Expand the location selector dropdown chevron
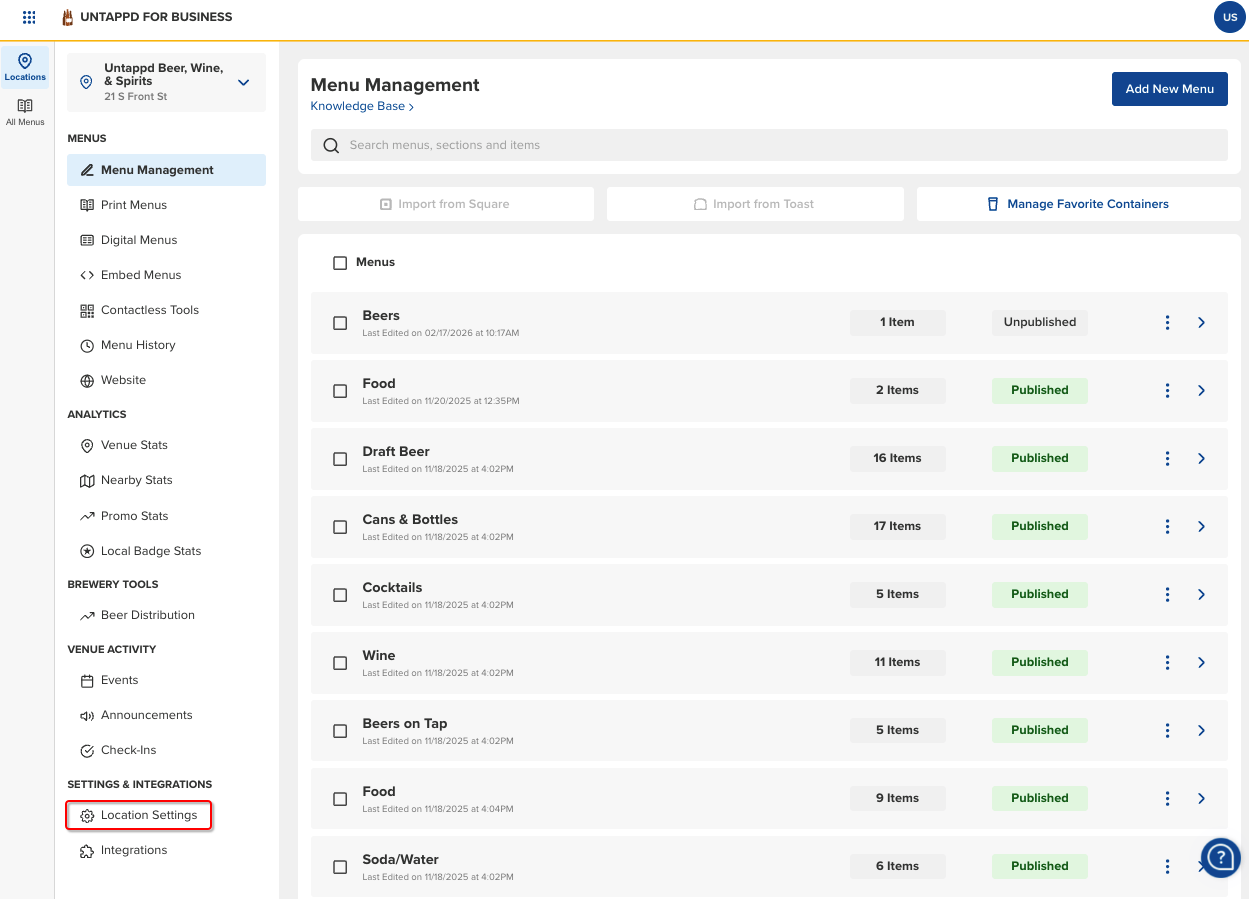Image resolution: width=1249 pixels, height=899 pixels. tap(243, 82)
